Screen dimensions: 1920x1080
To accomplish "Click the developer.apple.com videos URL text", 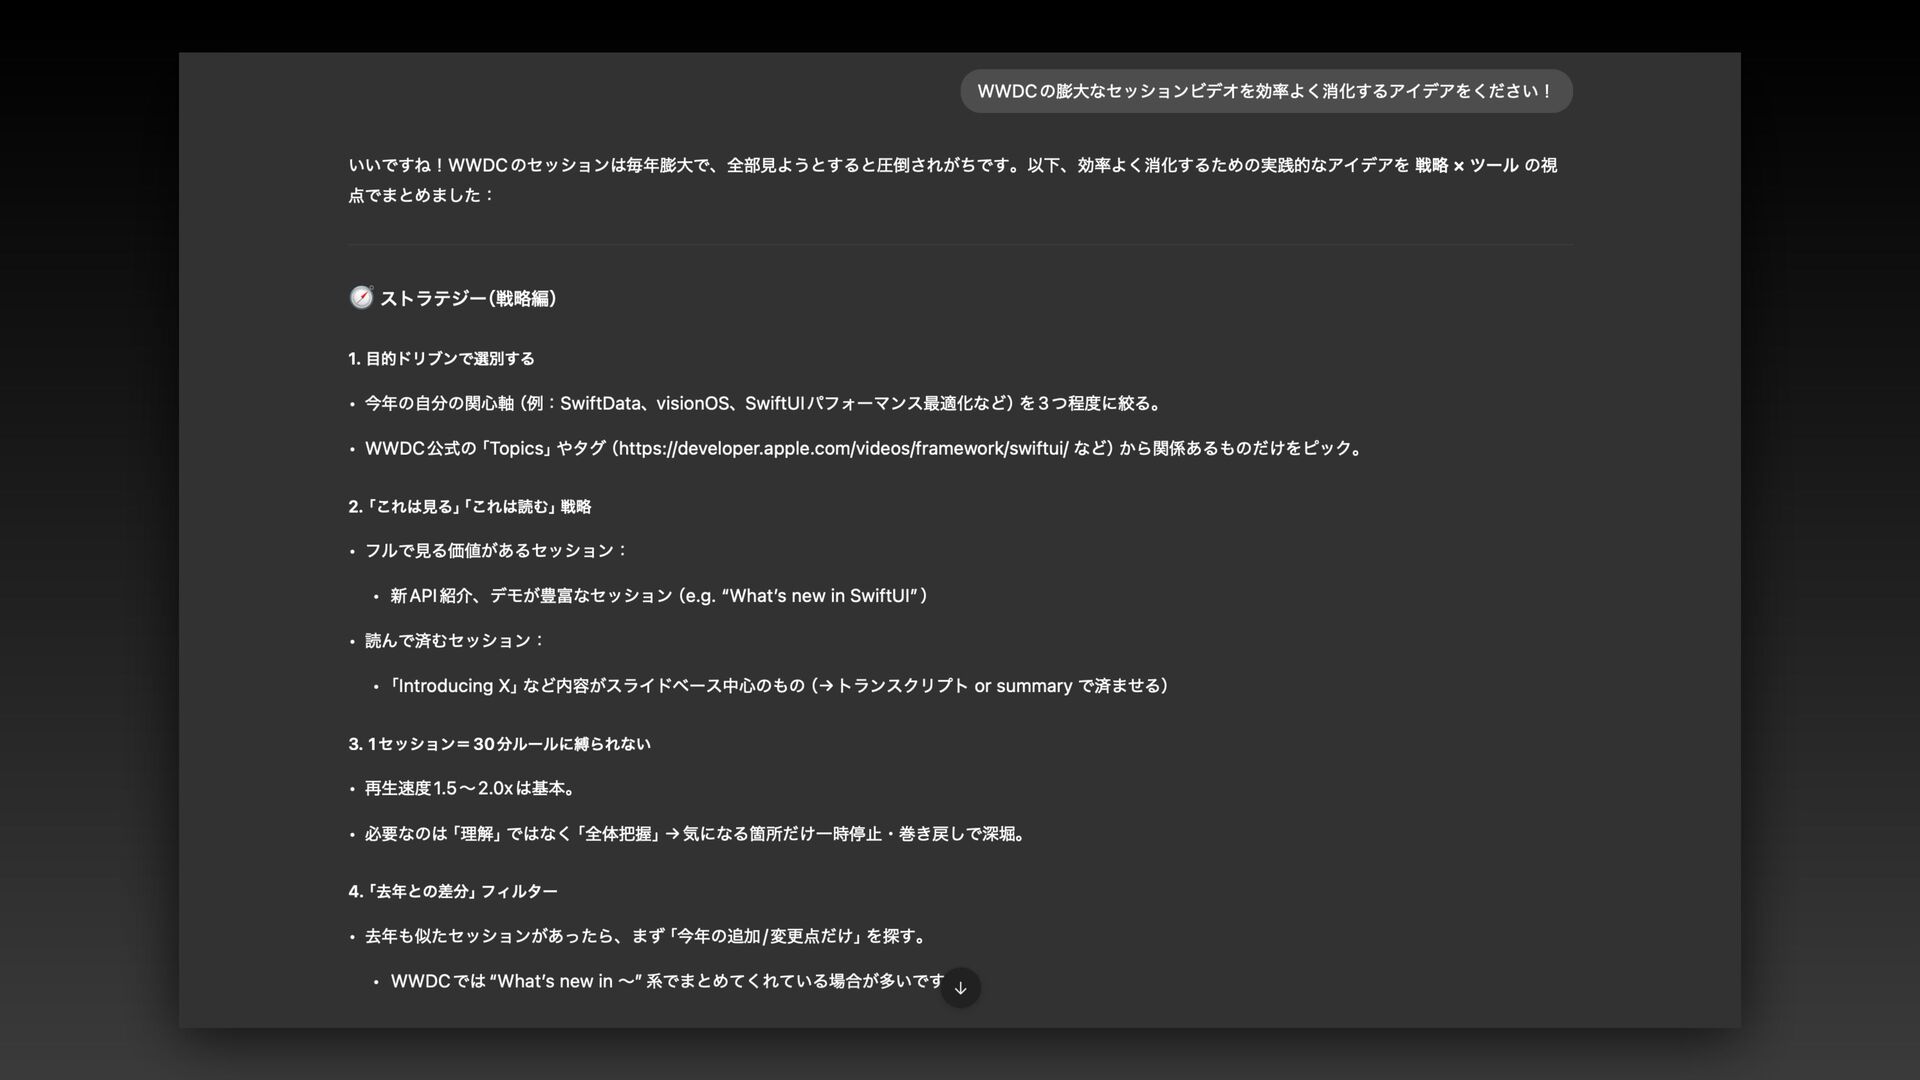I will point(843,449).
